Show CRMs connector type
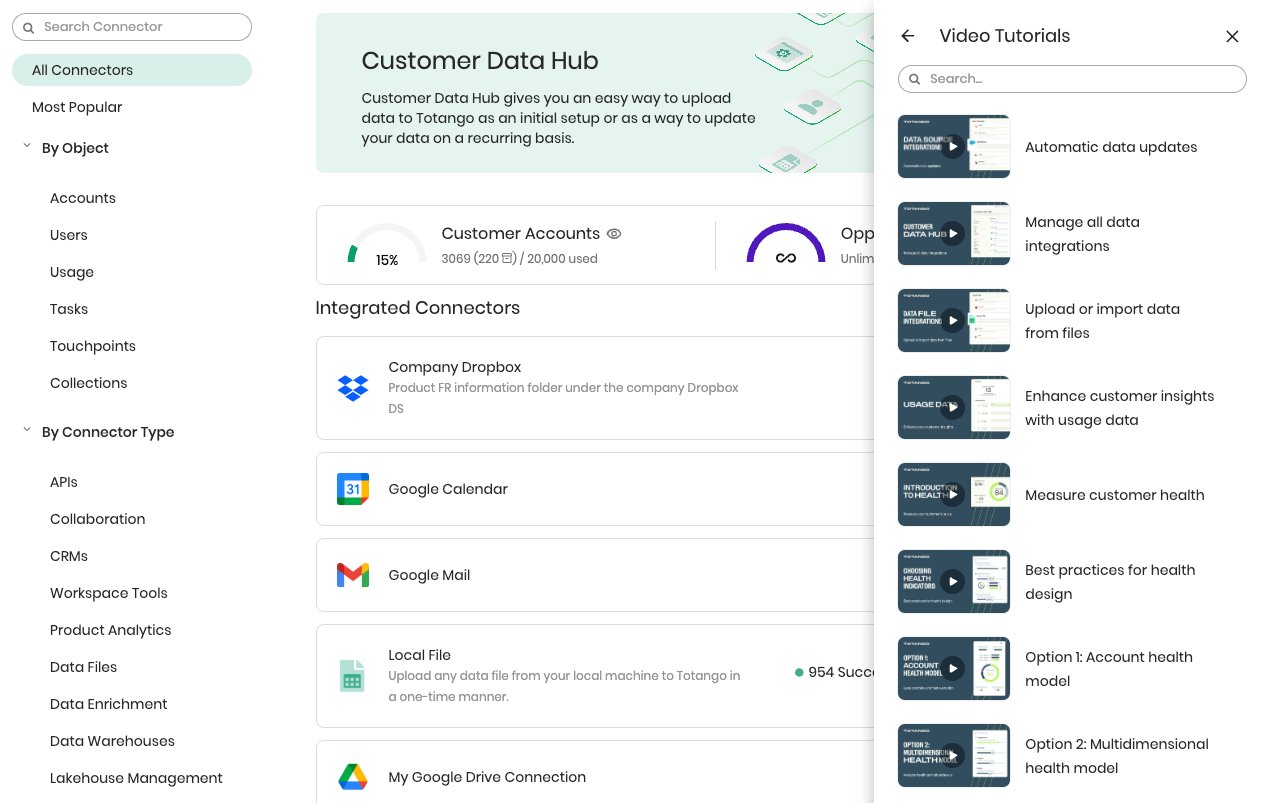 69,556
